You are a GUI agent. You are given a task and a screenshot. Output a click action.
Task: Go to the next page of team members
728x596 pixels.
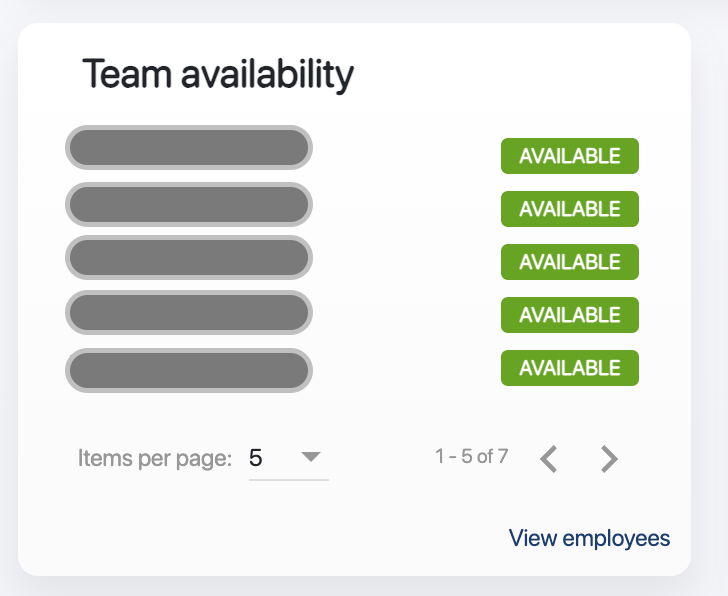tap(609, 459)
